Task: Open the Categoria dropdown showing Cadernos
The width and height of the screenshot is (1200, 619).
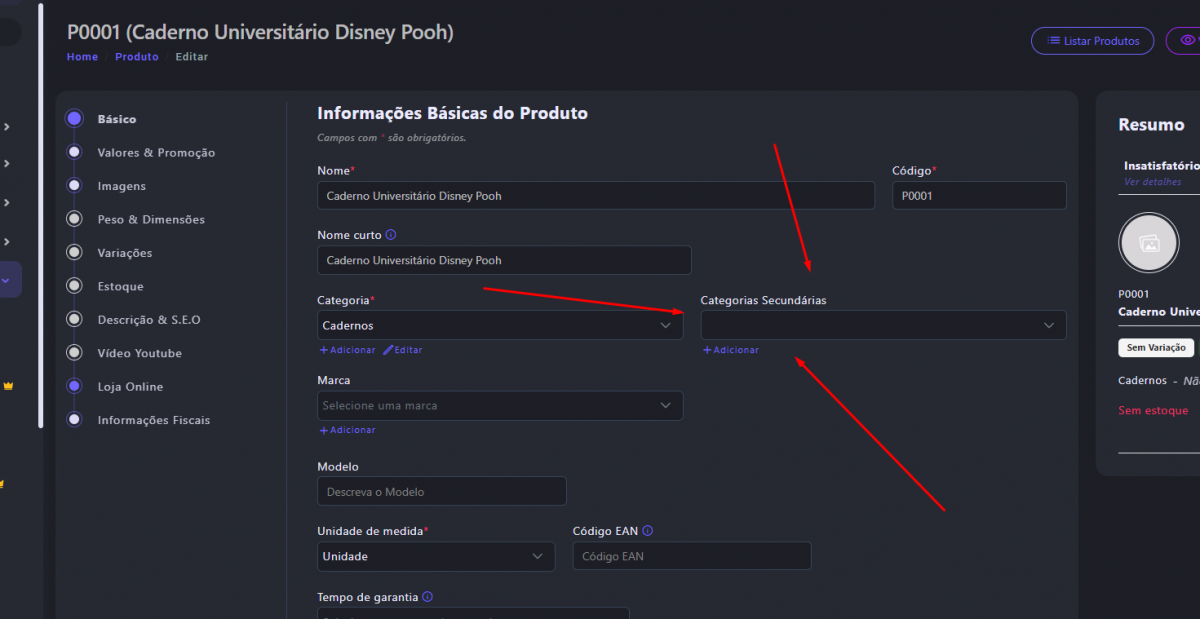Action: click(x=499, y=325)
